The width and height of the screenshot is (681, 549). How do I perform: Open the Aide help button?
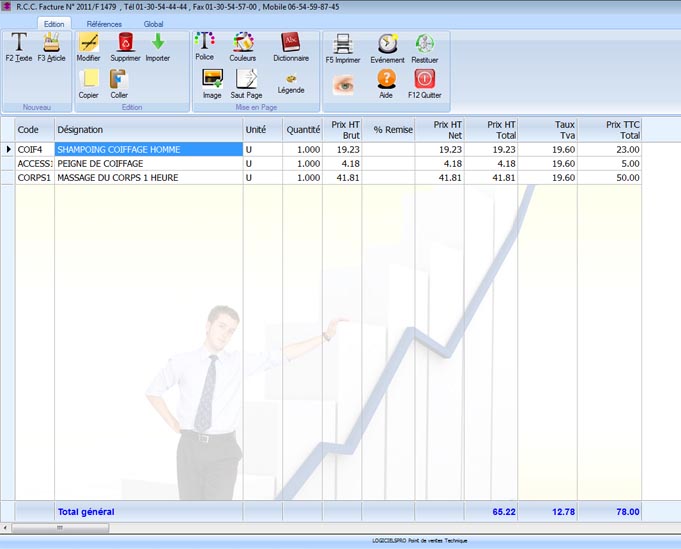[x=386, y=80]
